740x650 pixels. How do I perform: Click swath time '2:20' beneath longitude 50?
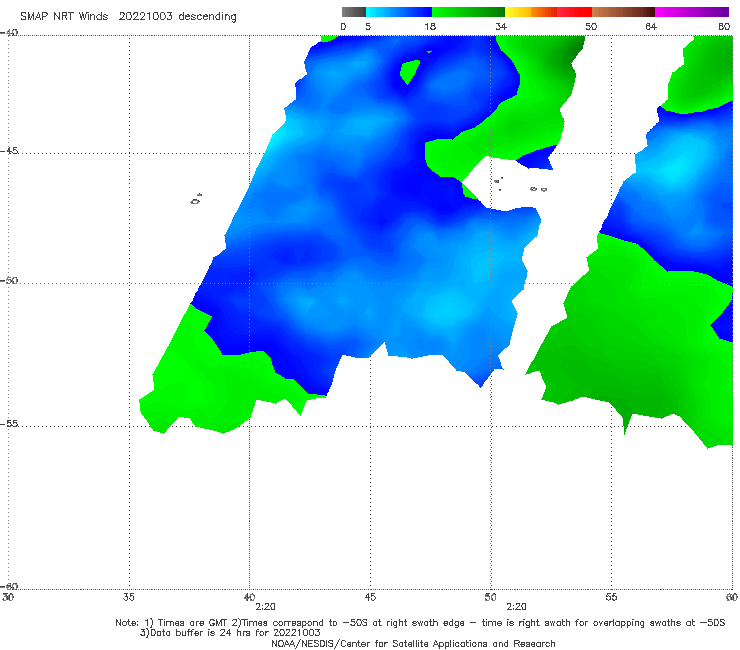516,607
